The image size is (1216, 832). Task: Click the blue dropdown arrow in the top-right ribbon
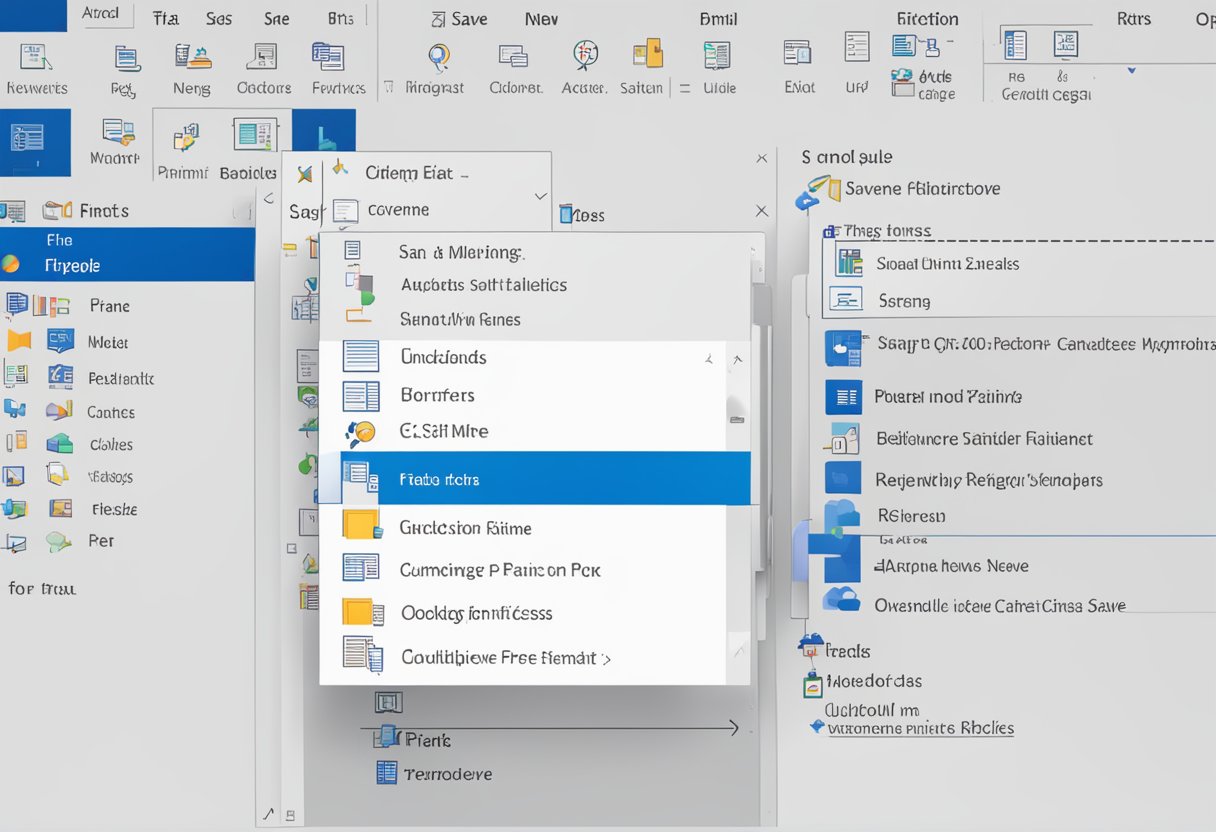click(x=1131, y=72)
